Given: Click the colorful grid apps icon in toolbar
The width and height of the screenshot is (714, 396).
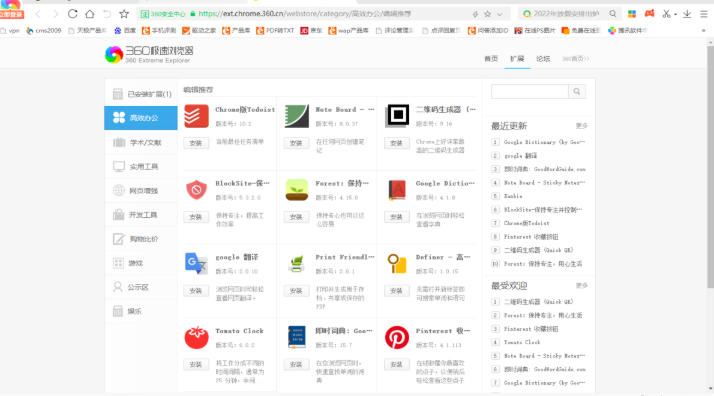Looking at the screenshot, I should pos(632,14).
